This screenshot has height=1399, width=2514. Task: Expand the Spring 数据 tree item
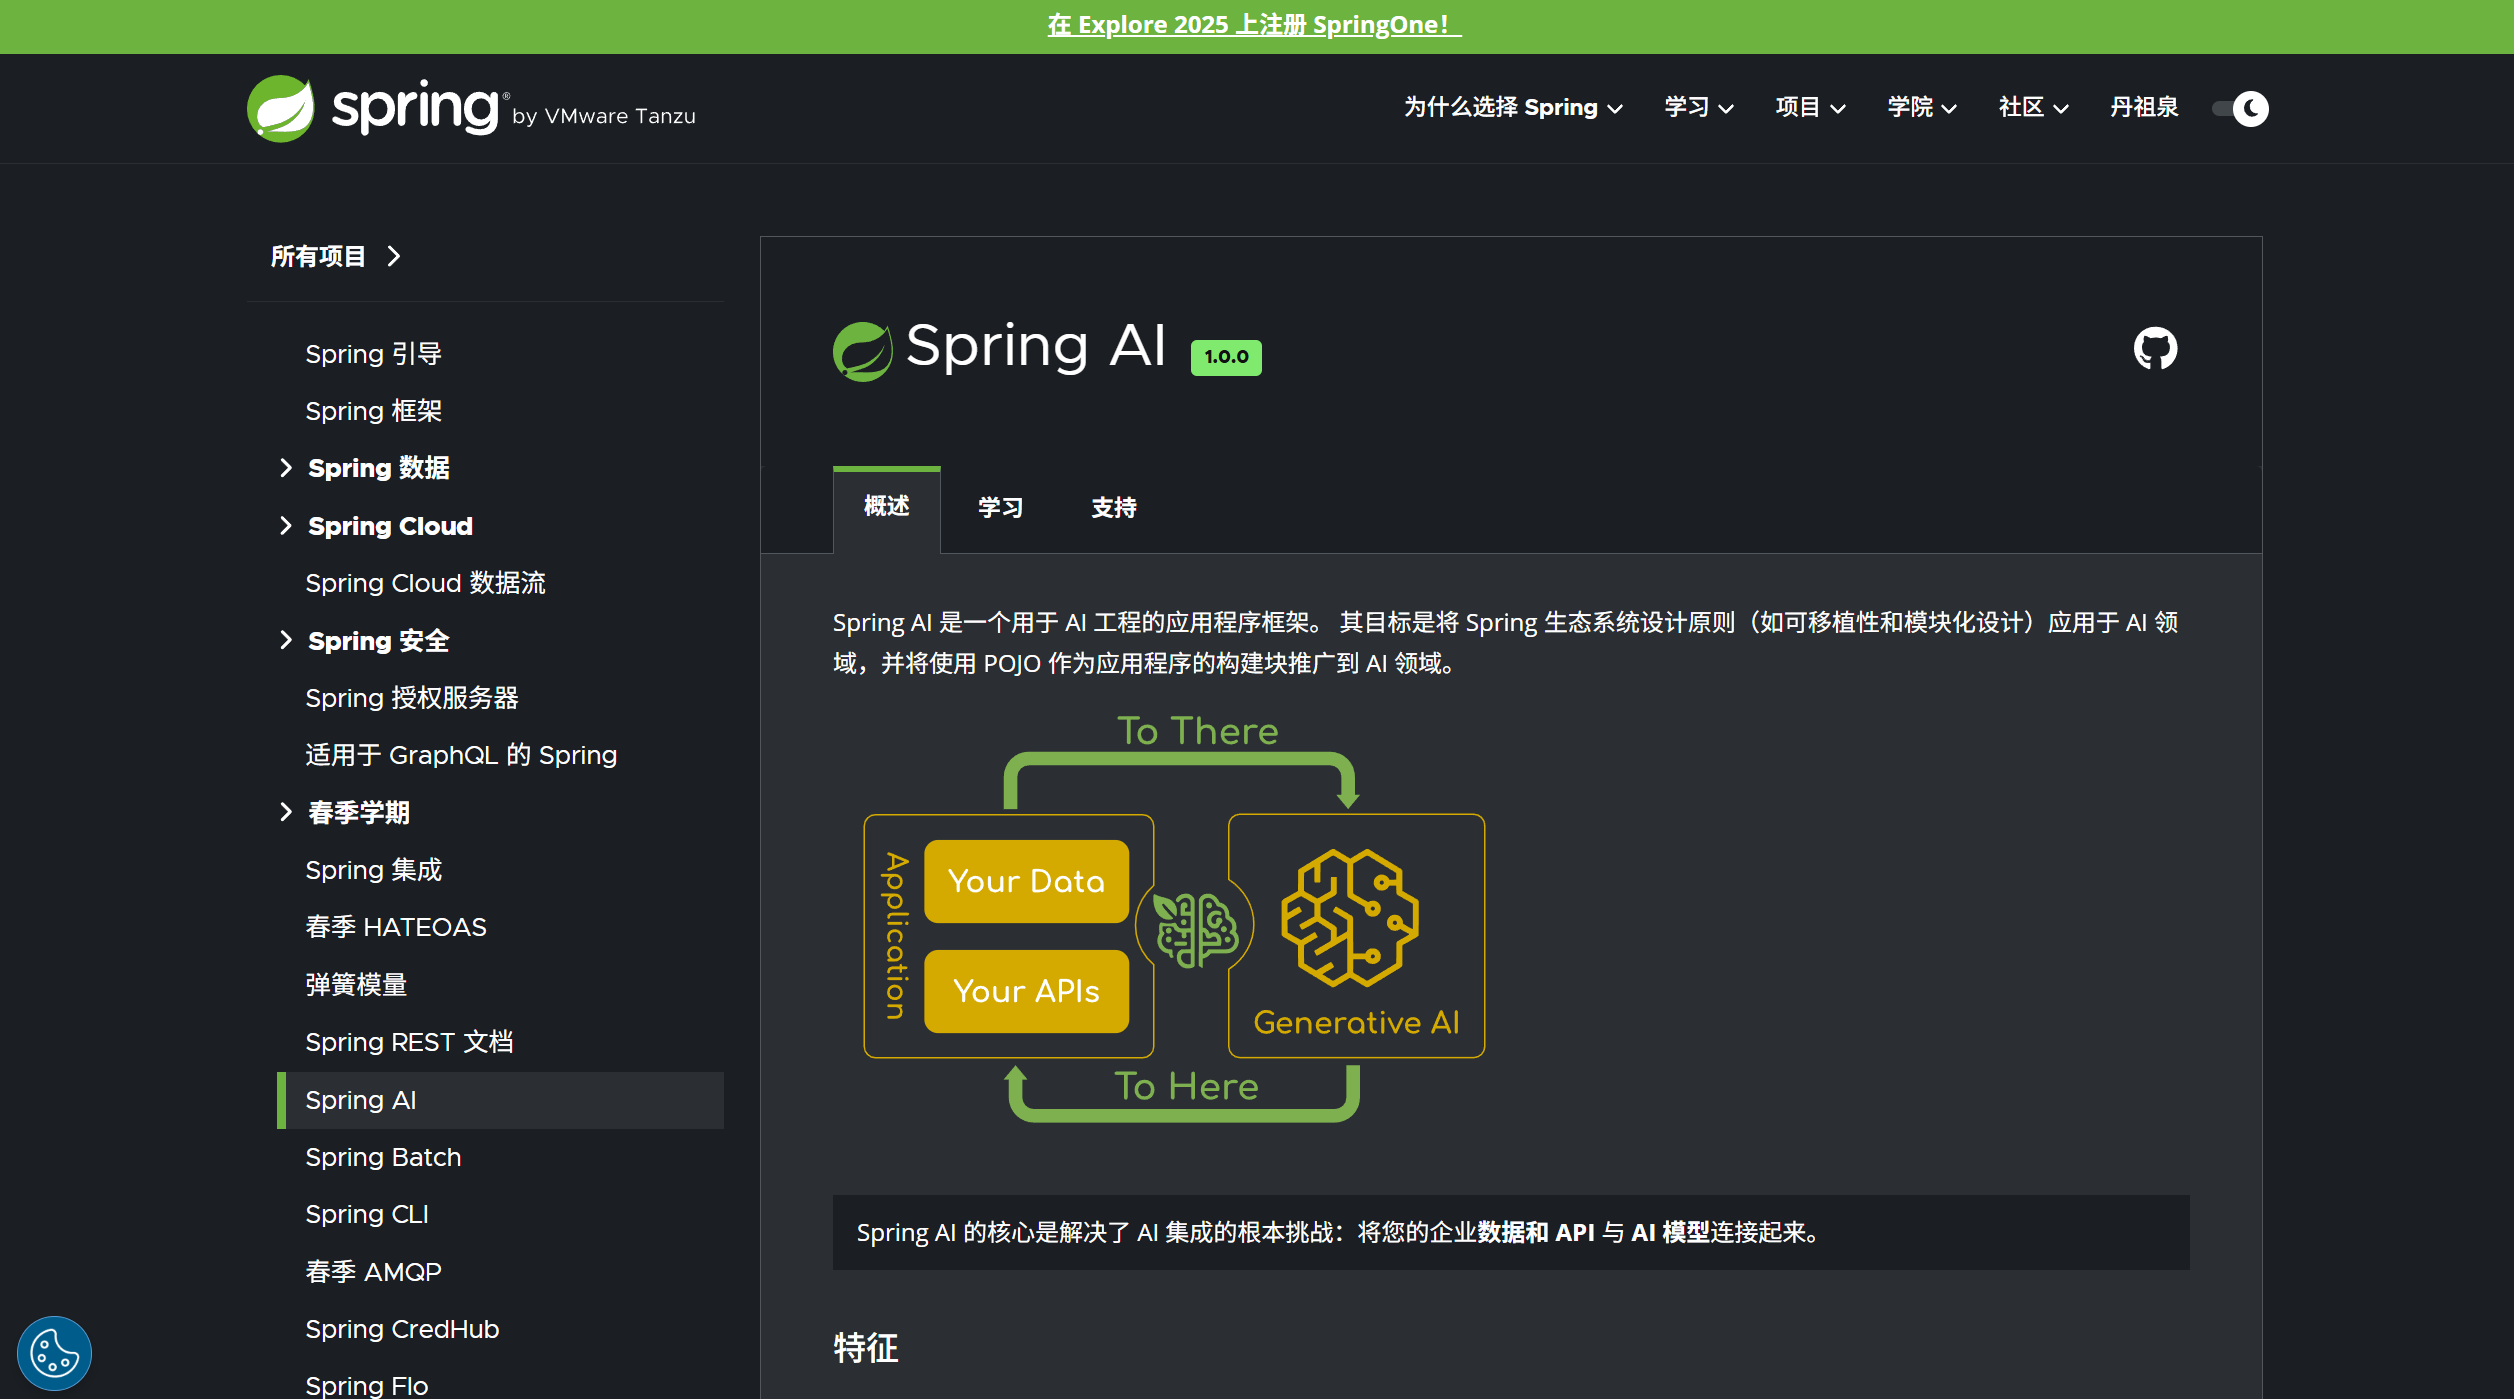(286, 468)
